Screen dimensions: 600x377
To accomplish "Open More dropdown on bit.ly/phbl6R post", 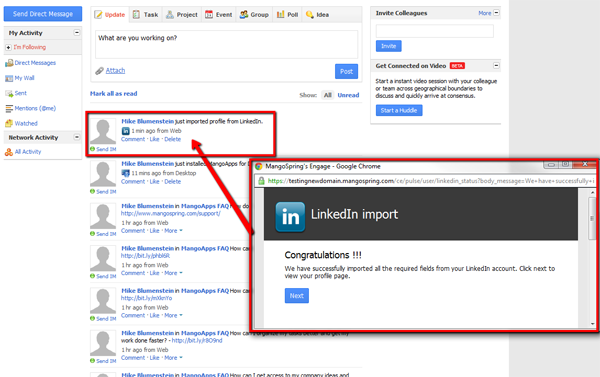I will [x=173, y=273].
